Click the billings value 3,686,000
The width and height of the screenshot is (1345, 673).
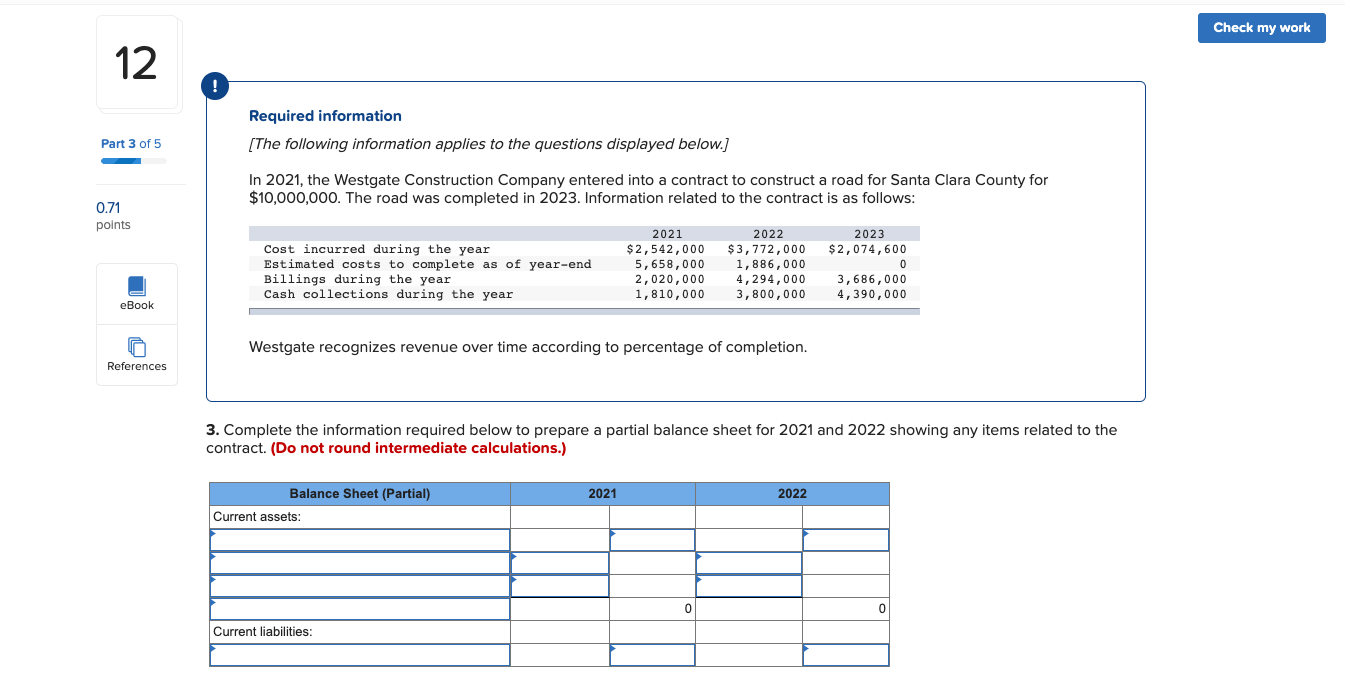point(872,279)
